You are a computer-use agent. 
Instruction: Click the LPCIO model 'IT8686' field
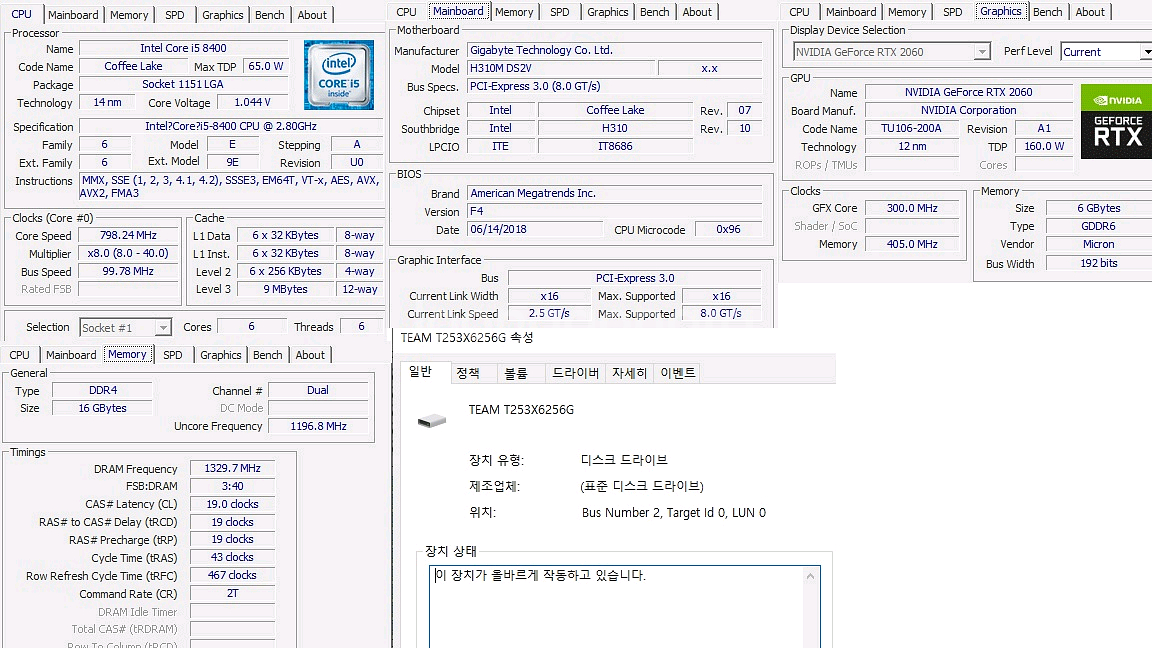(x=615, y=146)
